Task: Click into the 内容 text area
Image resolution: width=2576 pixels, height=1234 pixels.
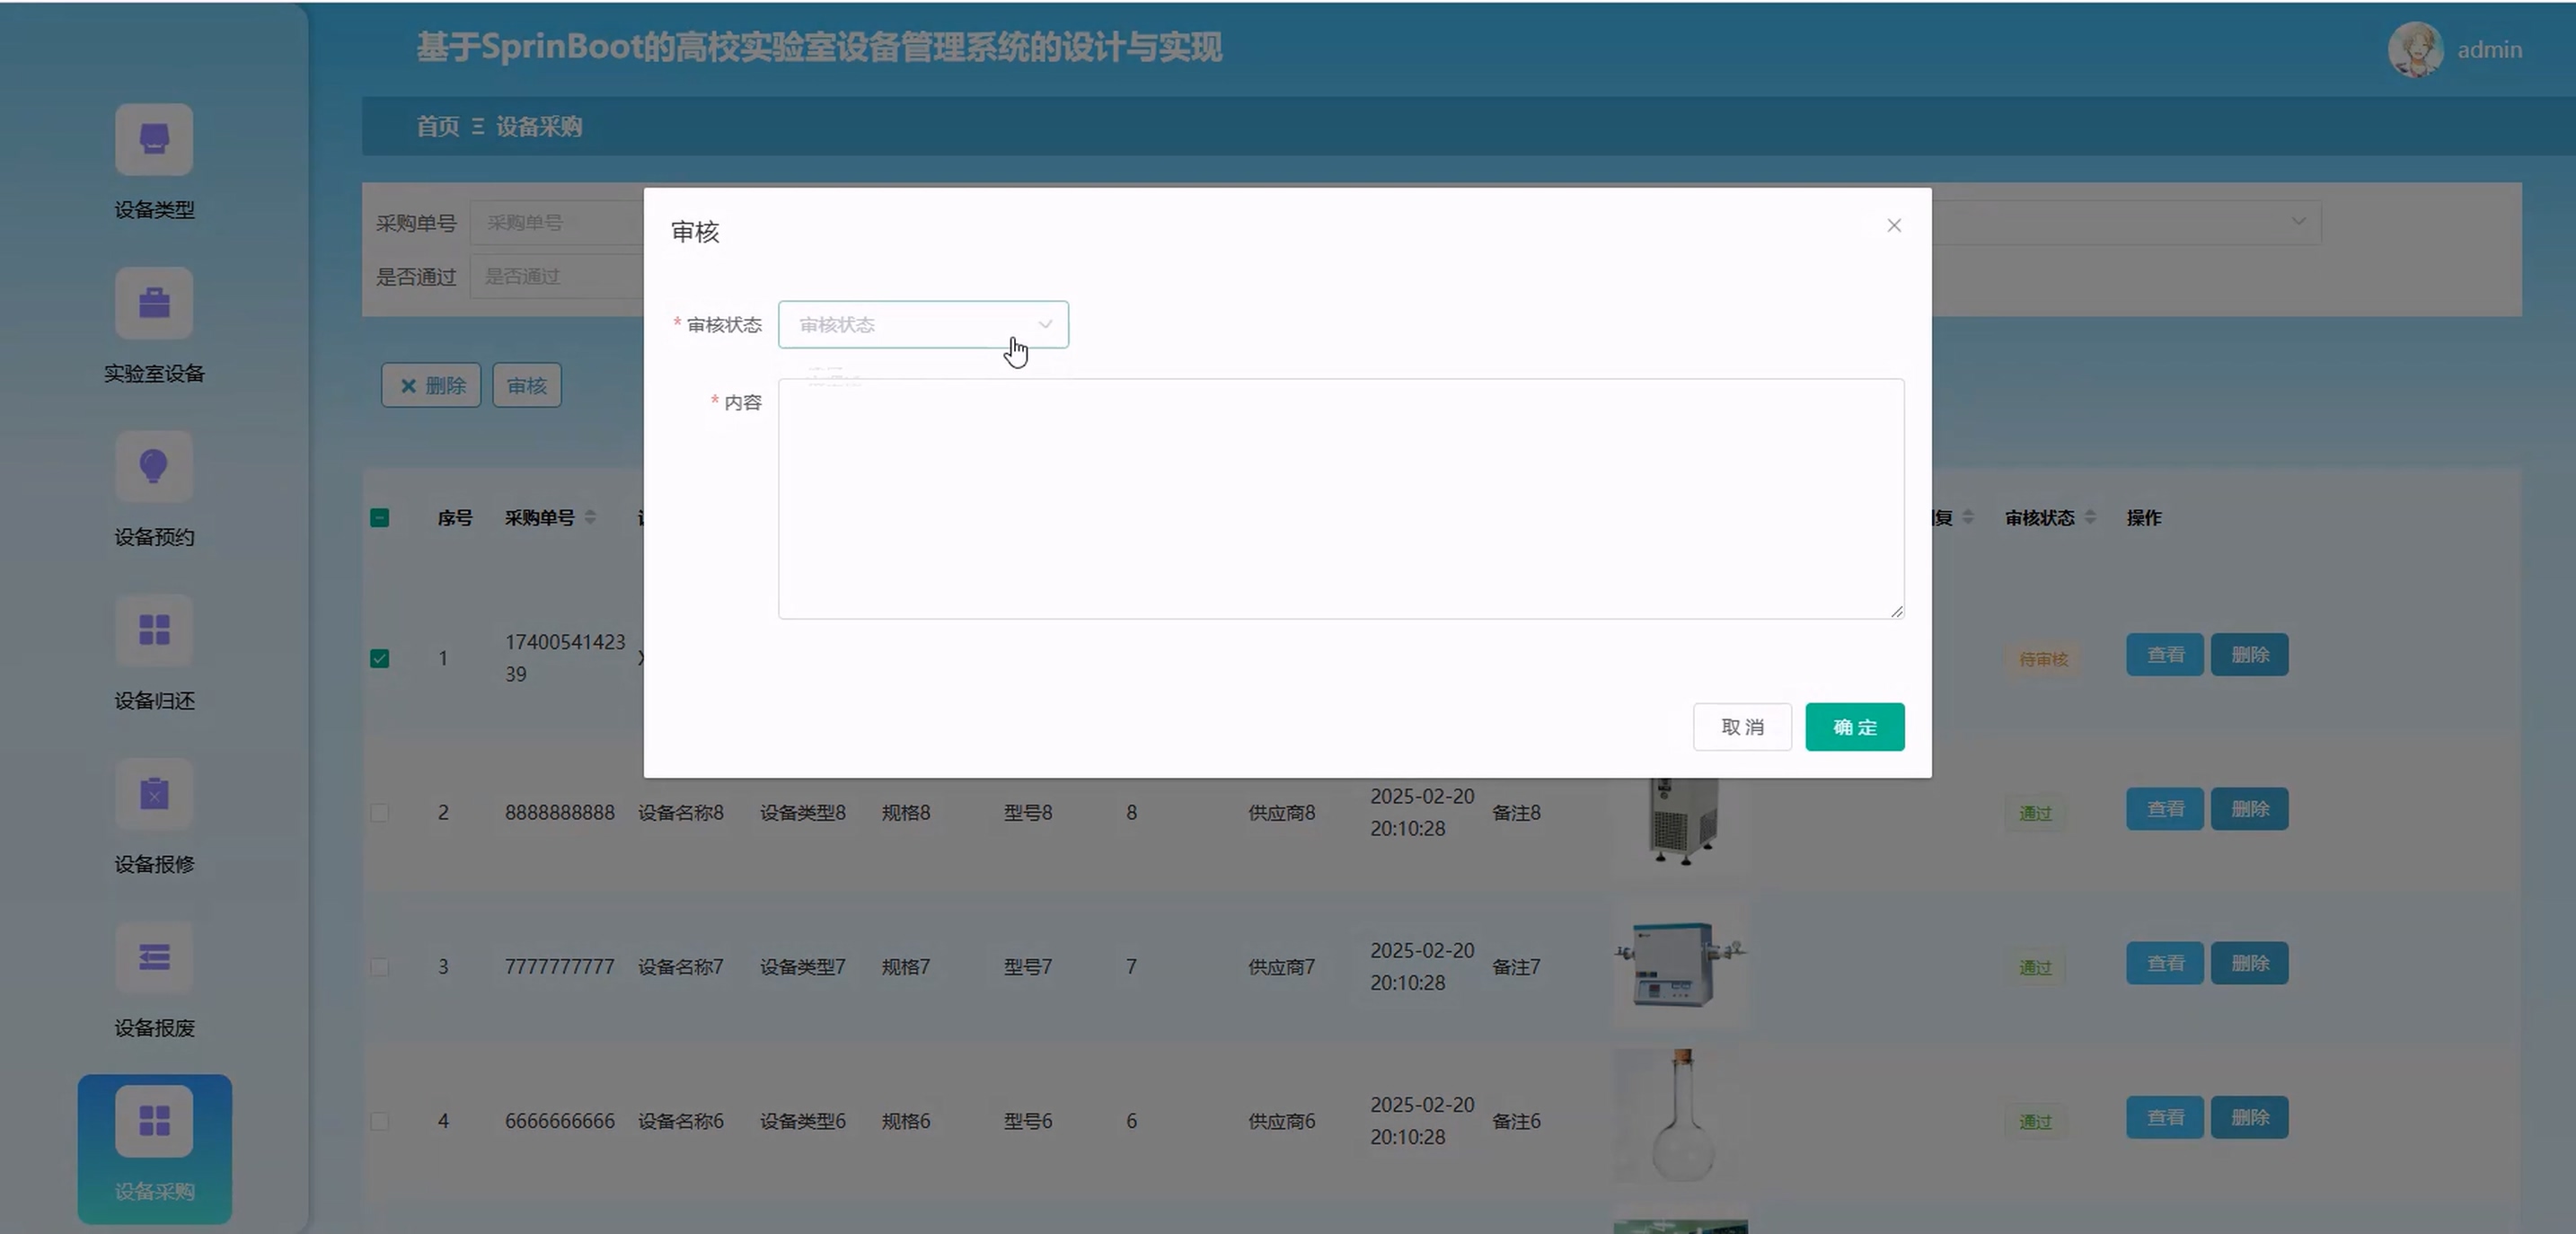Action: point(1340,498)
